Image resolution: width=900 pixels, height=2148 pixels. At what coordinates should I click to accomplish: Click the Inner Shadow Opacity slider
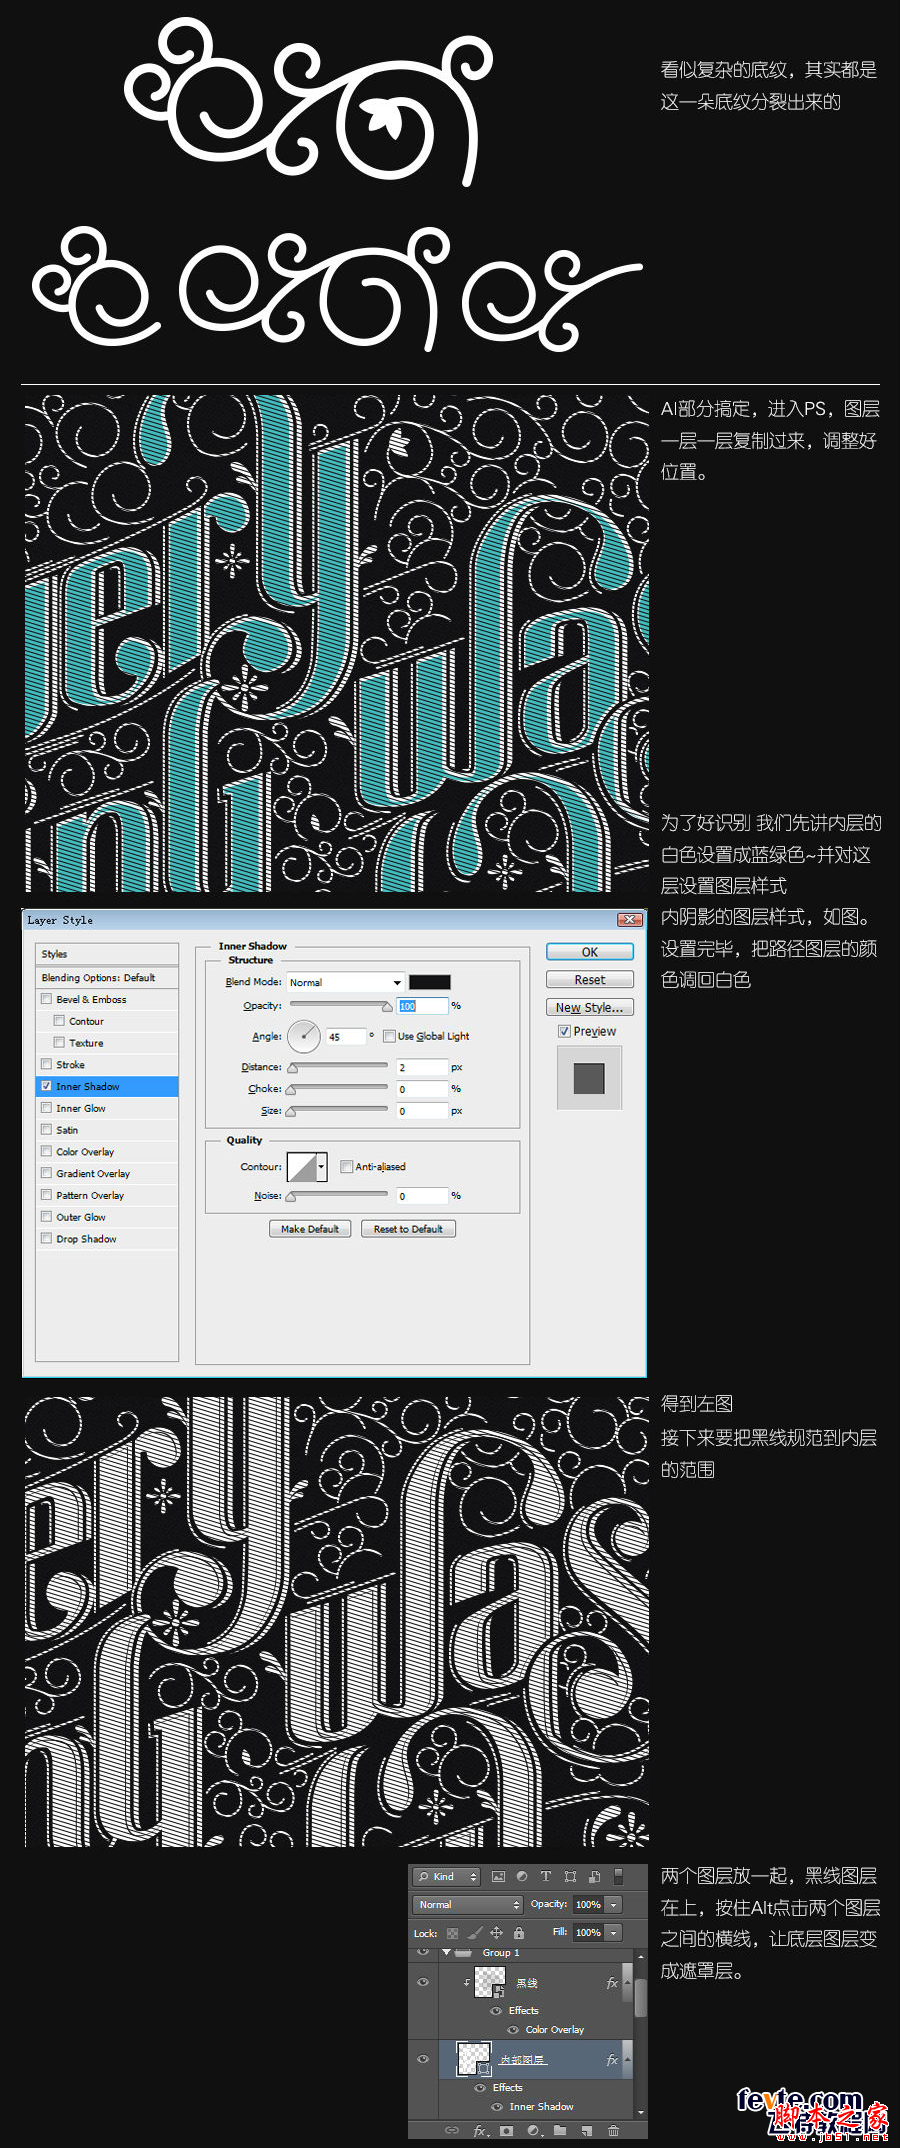click(x=340, y=1005)
